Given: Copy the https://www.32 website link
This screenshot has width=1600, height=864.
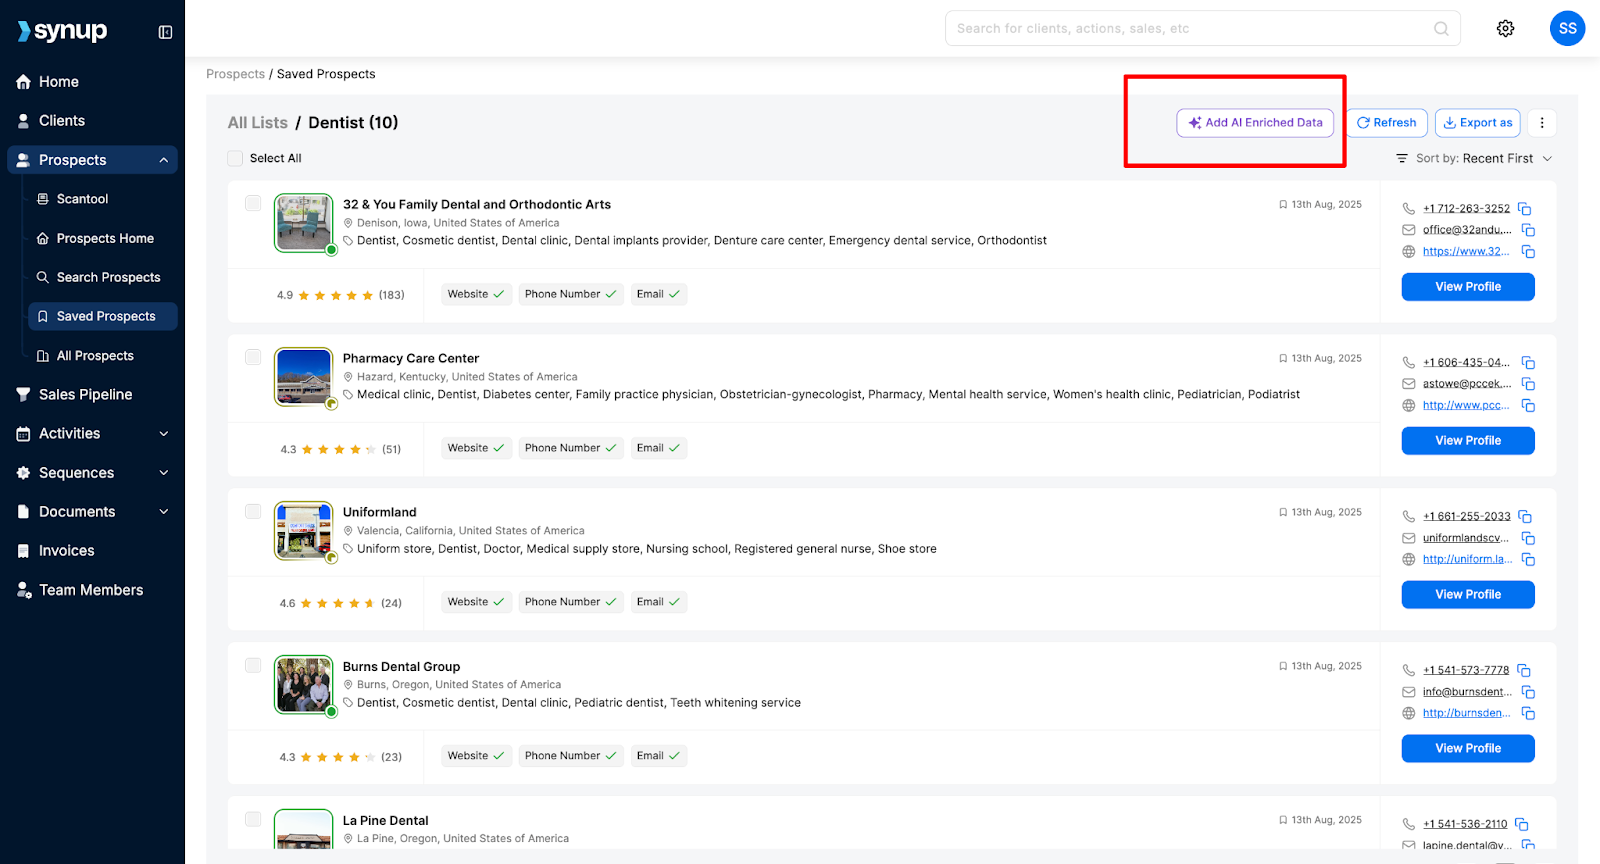Looking at the screenshot, I should (x=1528, y=252).
